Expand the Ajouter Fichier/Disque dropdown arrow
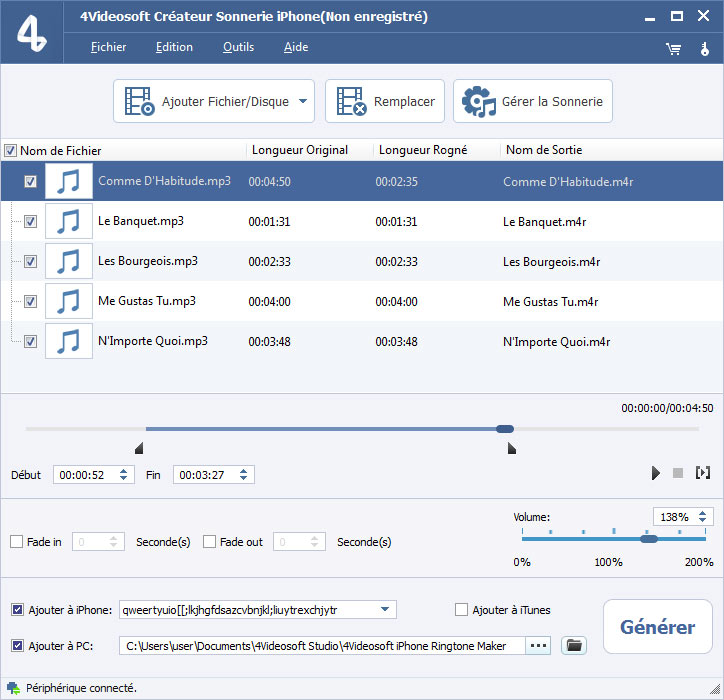Viewport: 724px width, 700px height. [x=303, y=101]
